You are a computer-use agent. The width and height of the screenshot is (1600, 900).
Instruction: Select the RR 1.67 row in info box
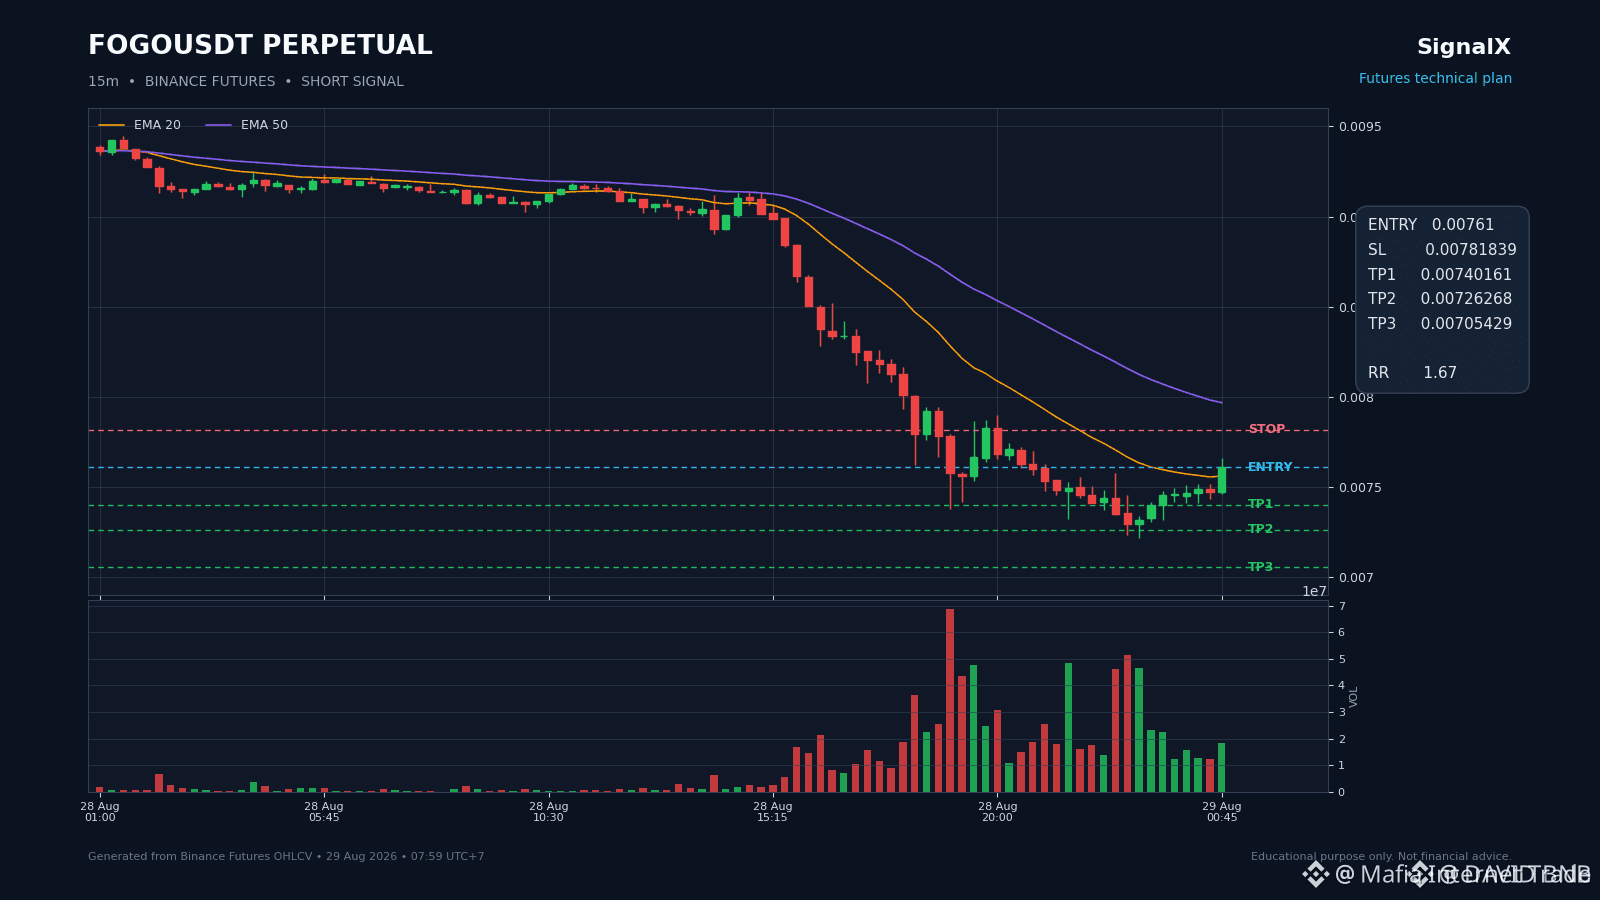pos(1412,373)
